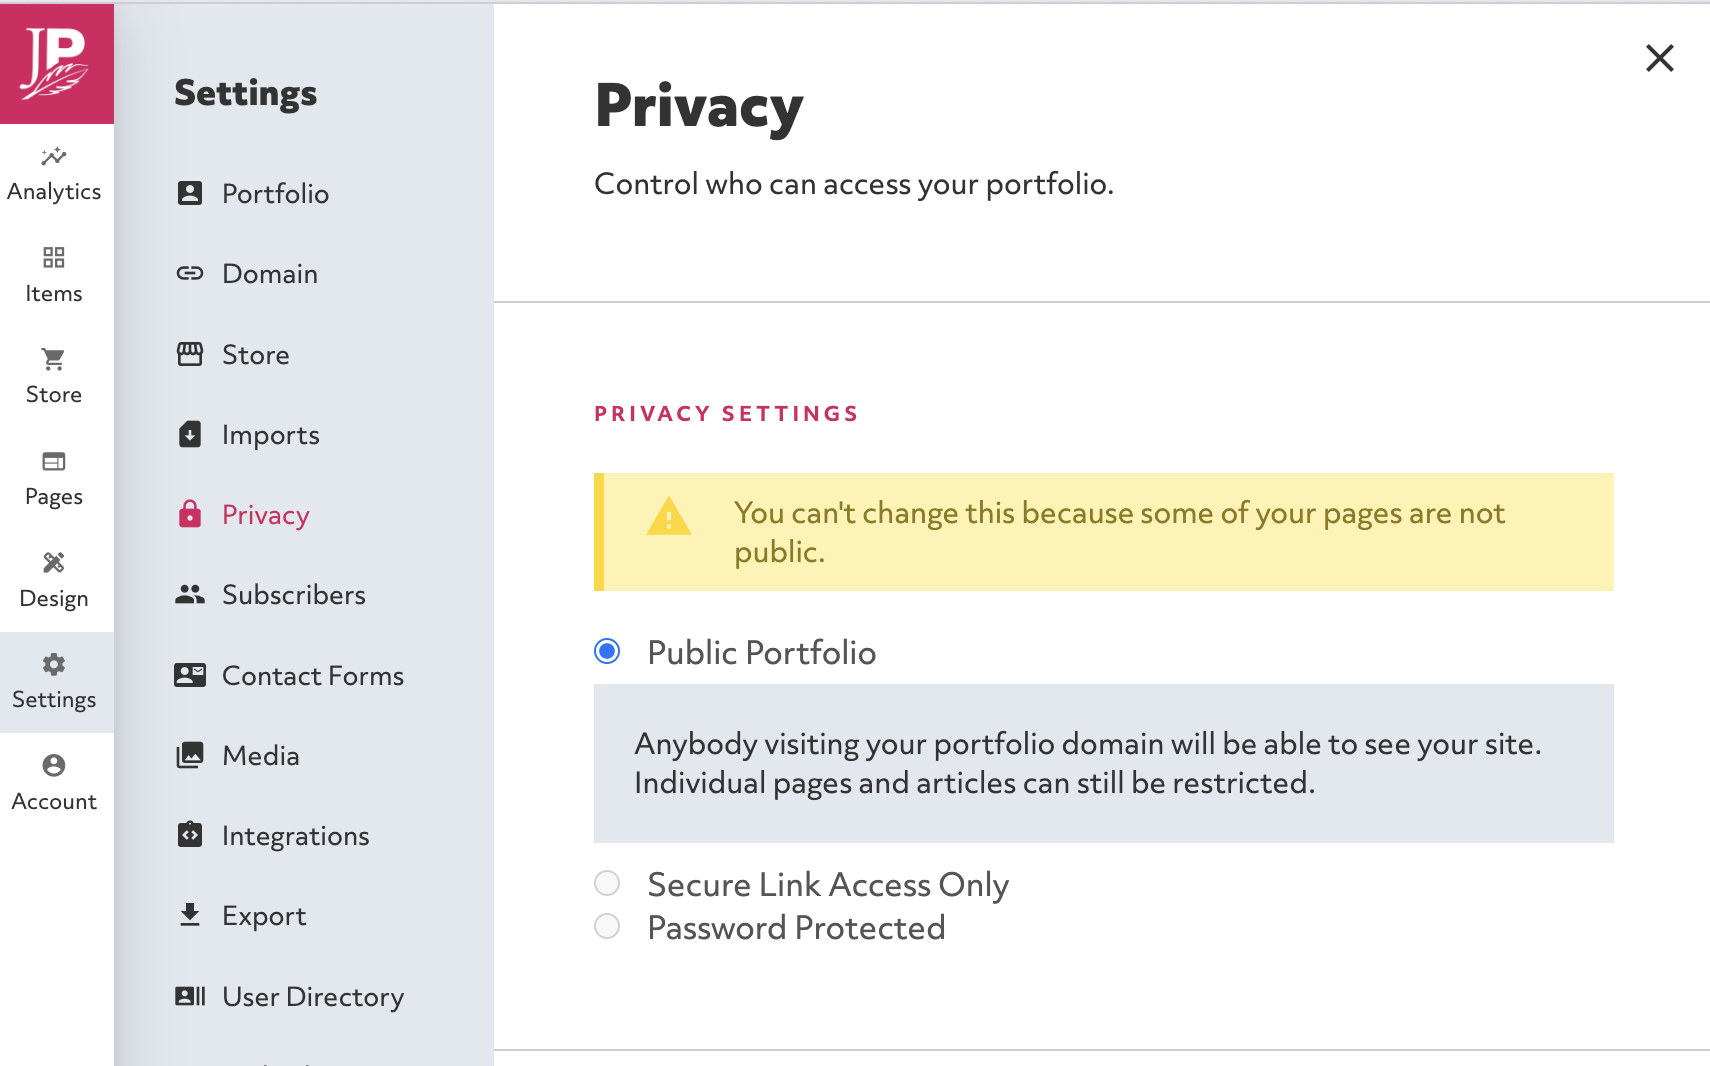This screenshot has height=1066, width=1710.
Task: Go to Domain settings
Action: pos(269,274)
